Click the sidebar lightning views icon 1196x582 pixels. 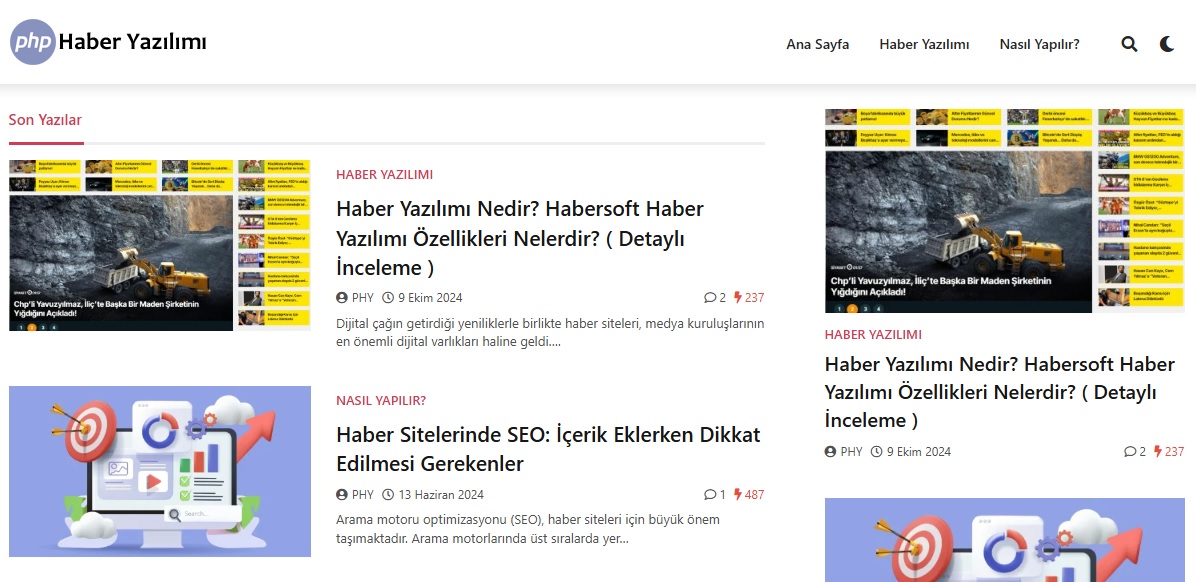(x=1157, y=452)
